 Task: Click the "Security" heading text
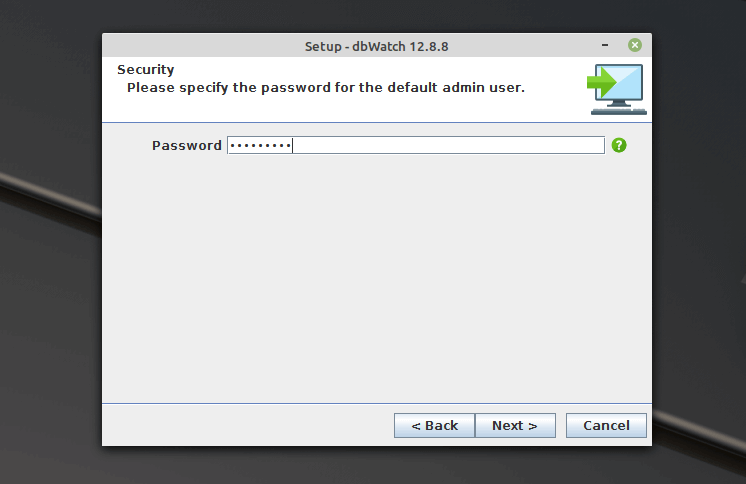pos(145,70)
